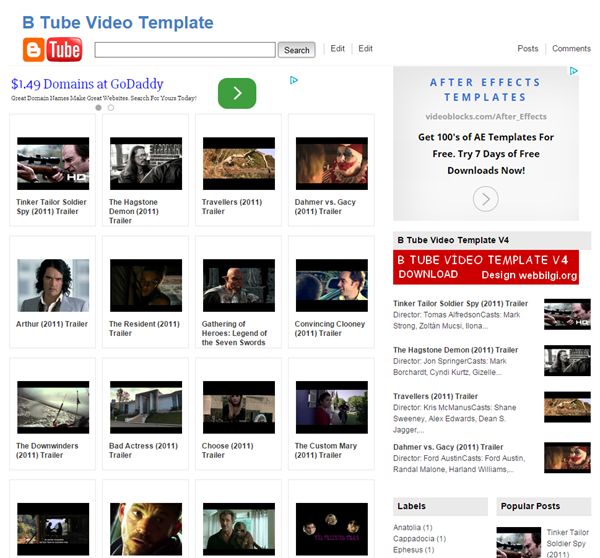The height and width of the screenshot is (558, 600).
Task: Click Dahmer vs. Gacy (2011) Trailer grid title
Action: (325, 207)
